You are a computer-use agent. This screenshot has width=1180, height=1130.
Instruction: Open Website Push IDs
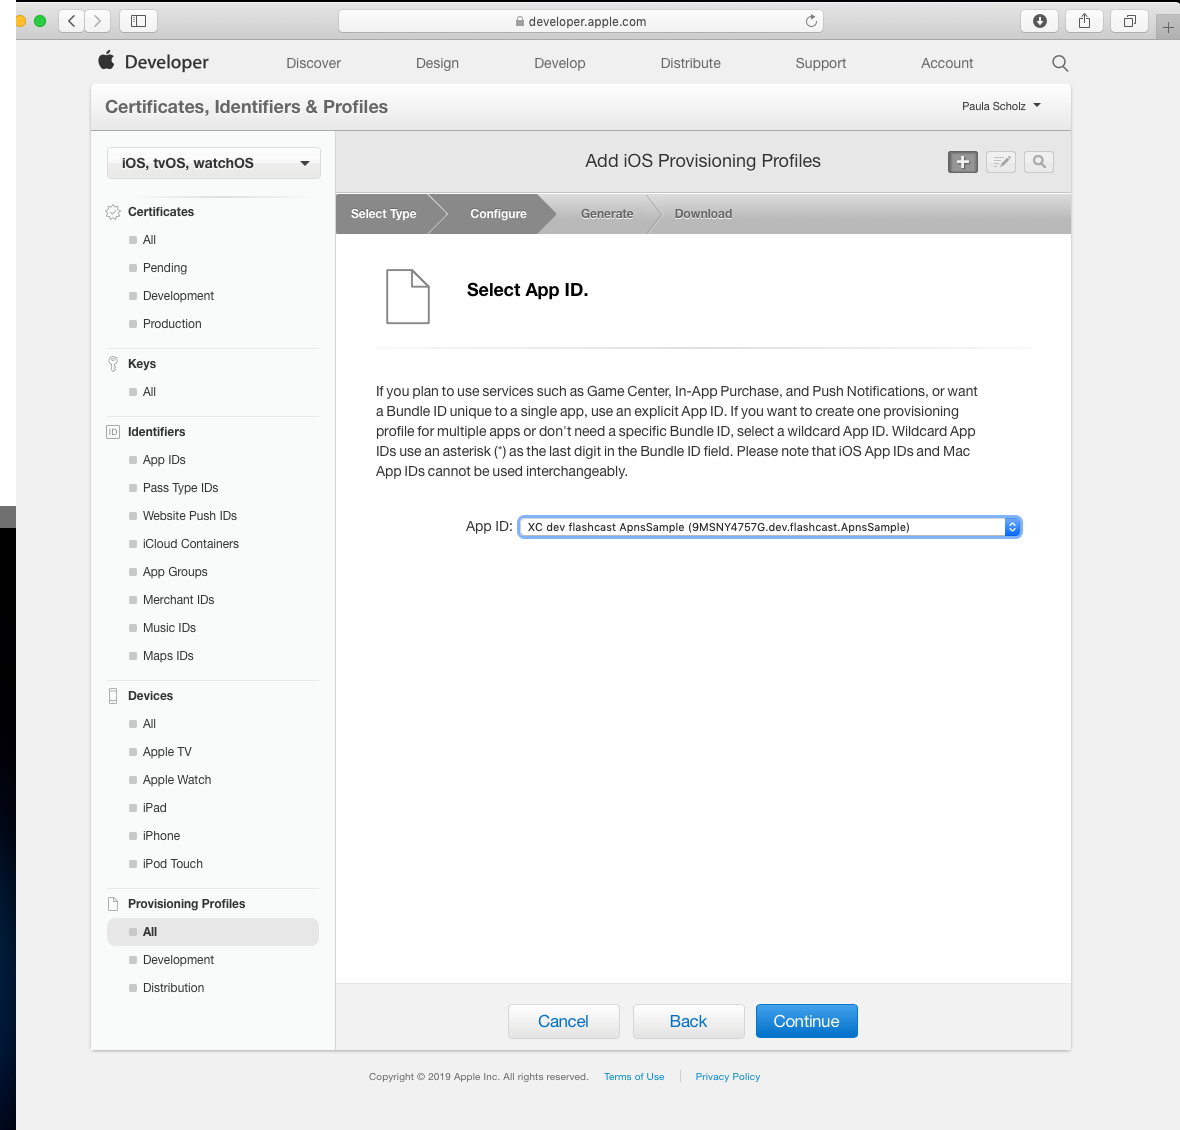pyautogui.click(x=190, y=515)
